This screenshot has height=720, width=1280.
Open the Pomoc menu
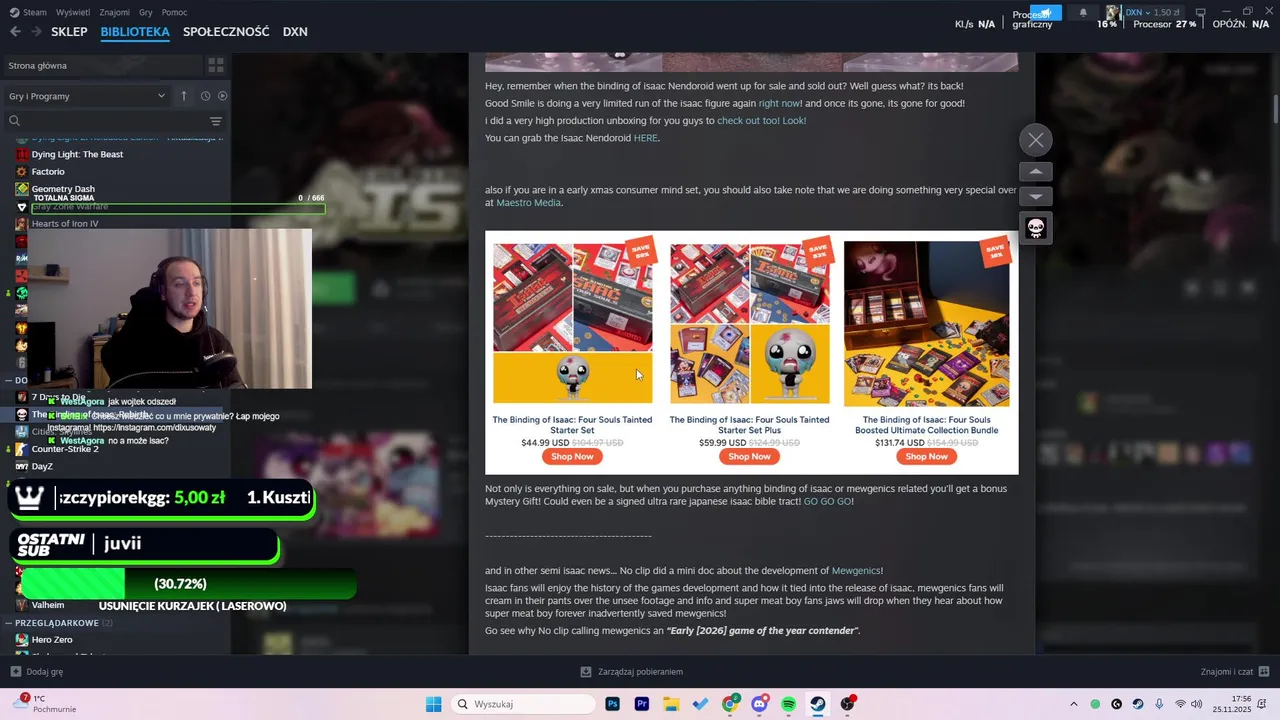click(x=174, y=12)
